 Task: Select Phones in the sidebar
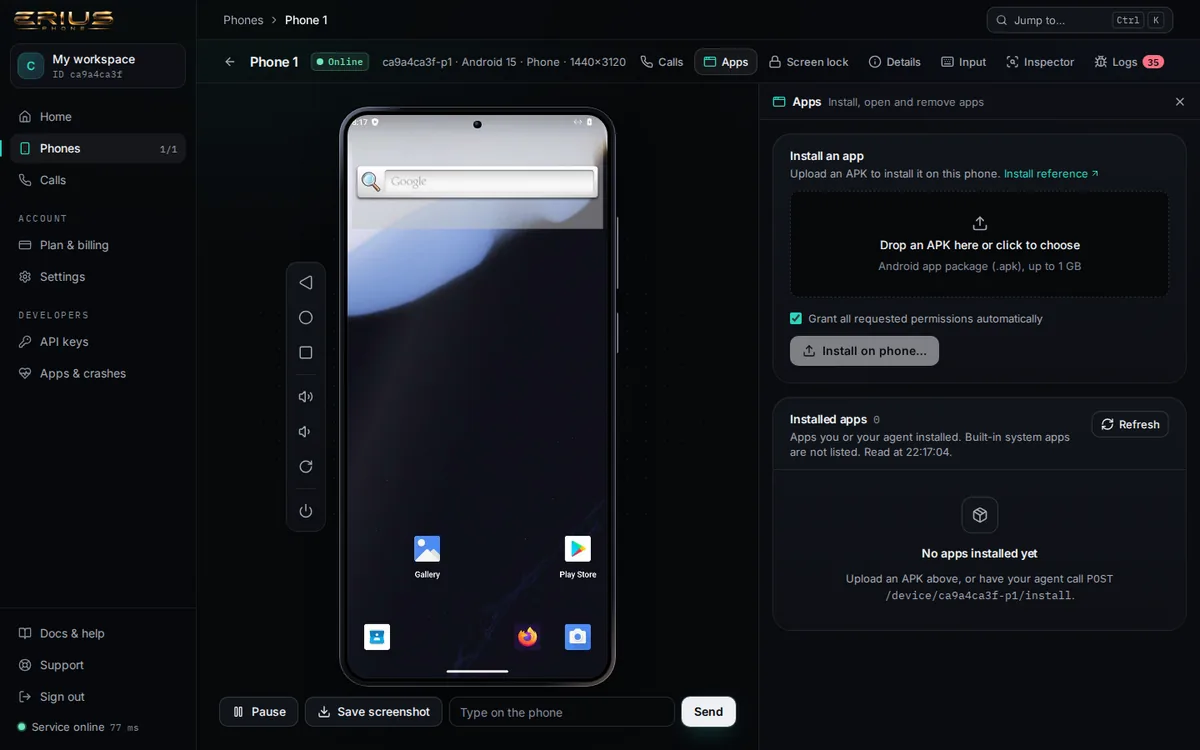(x=98, y=149)
